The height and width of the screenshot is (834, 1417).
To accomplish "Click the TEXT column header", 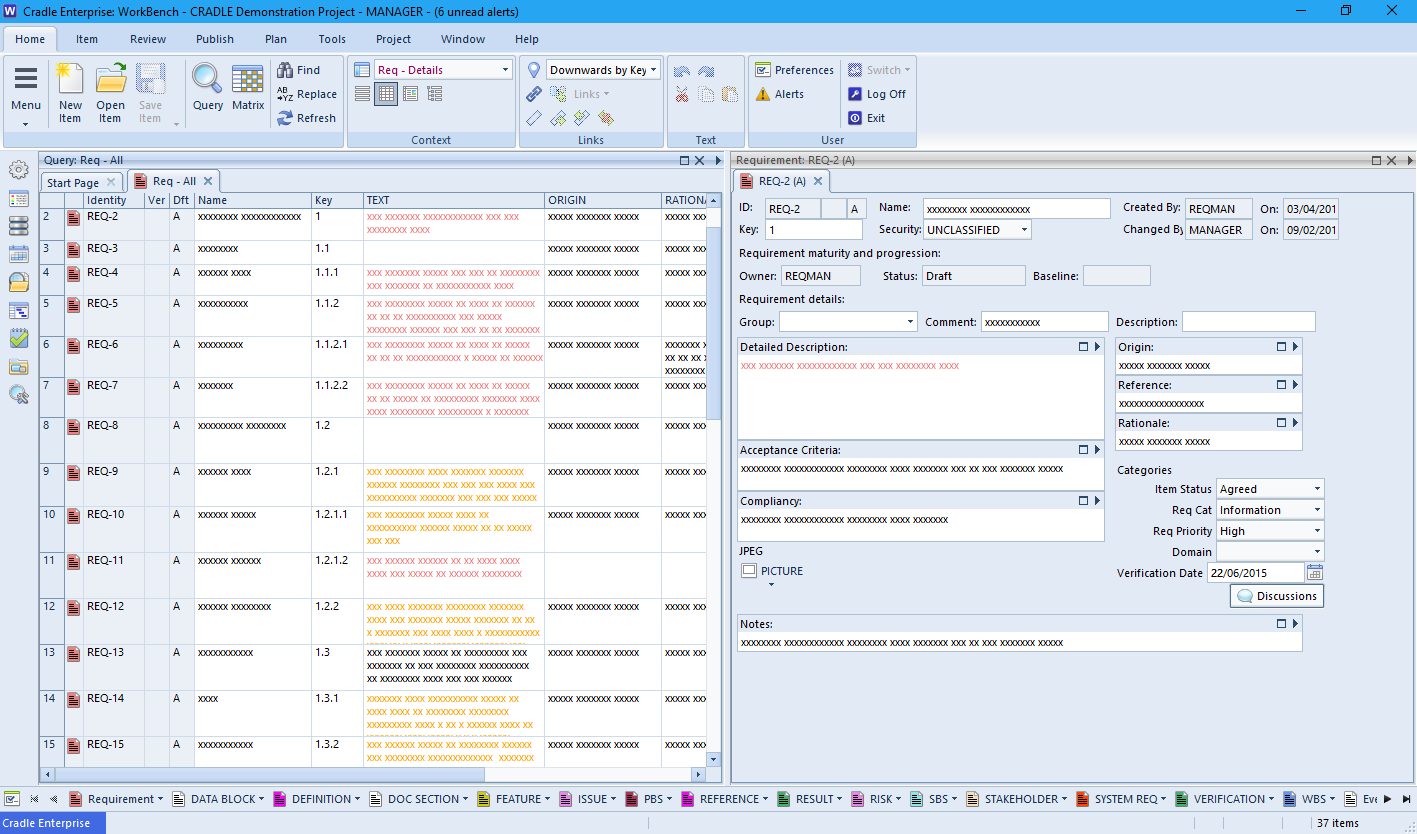I will [454, 200].
